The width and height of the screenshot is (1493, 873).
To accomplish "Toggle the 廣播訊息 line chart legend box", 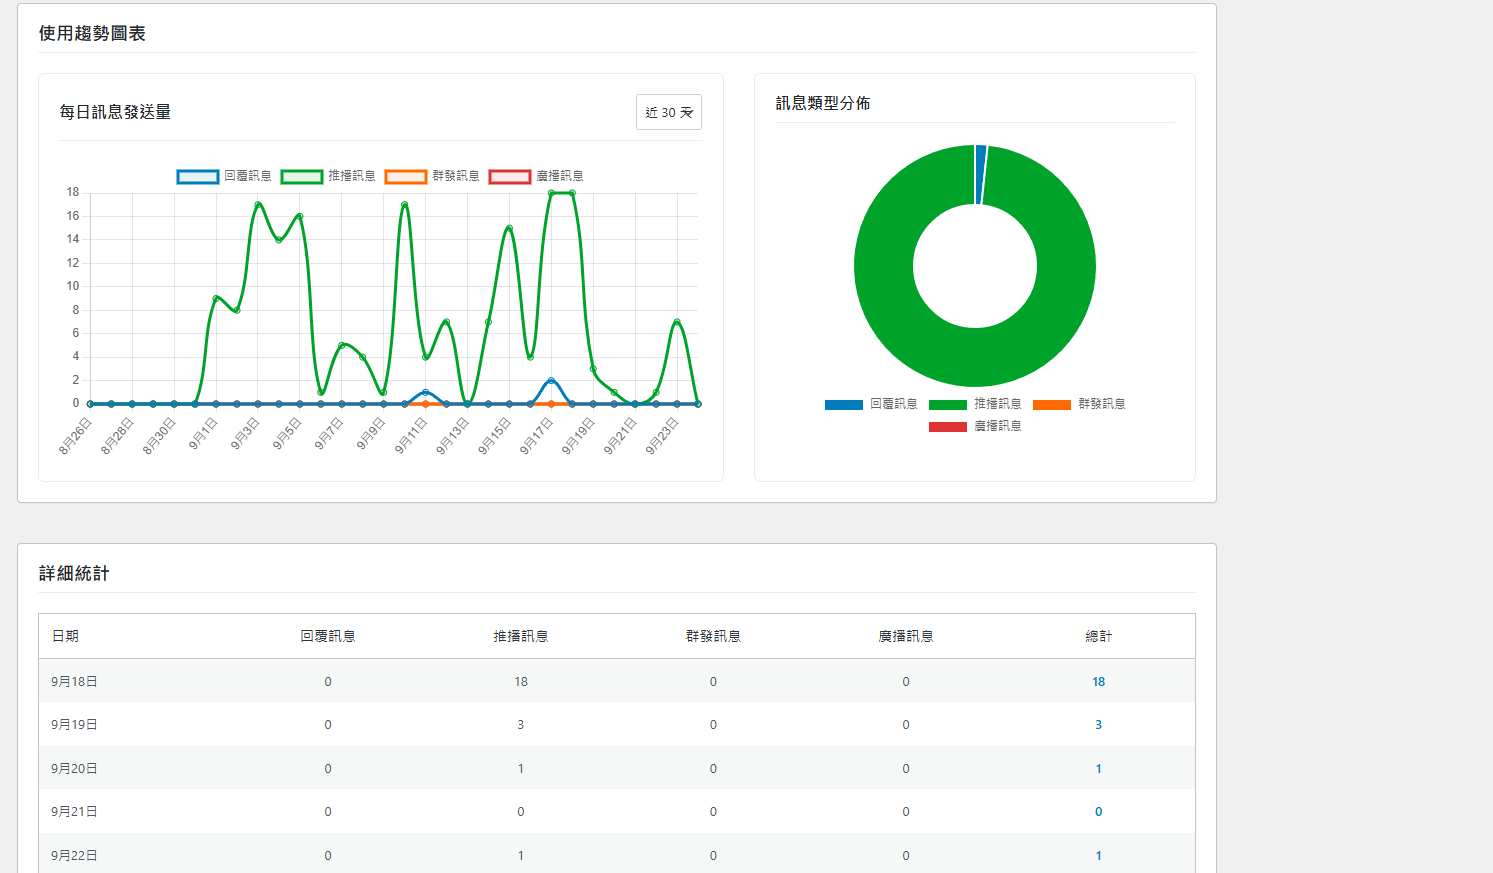I will (509, 176).
